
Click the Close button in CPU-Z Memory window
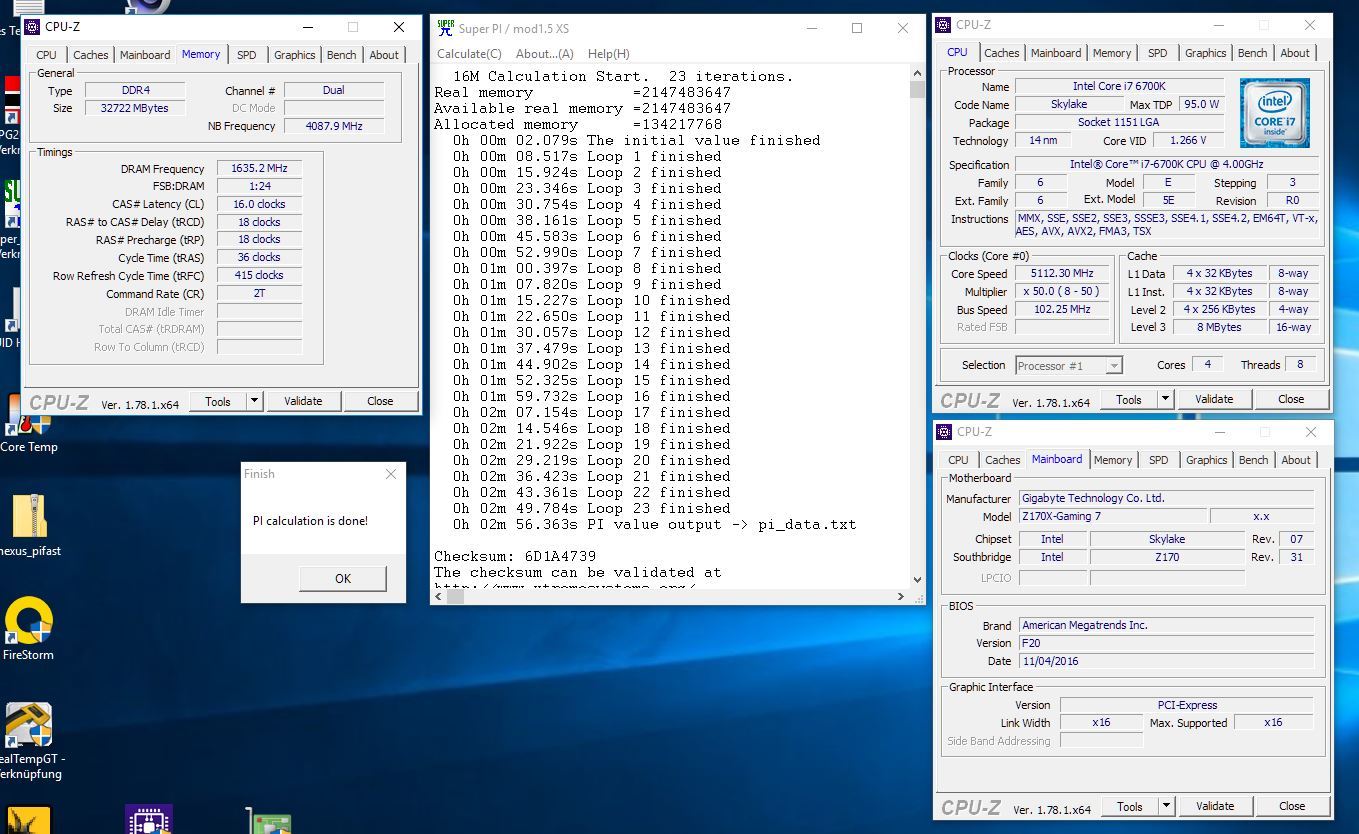(x=380, y=401)
